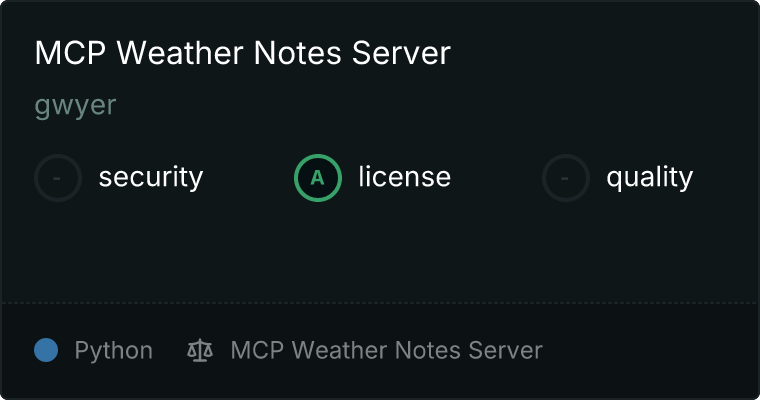Viewport: 760px width, 400px height.
Task: Click the empty quality grade circle
Action: [566, 178]
